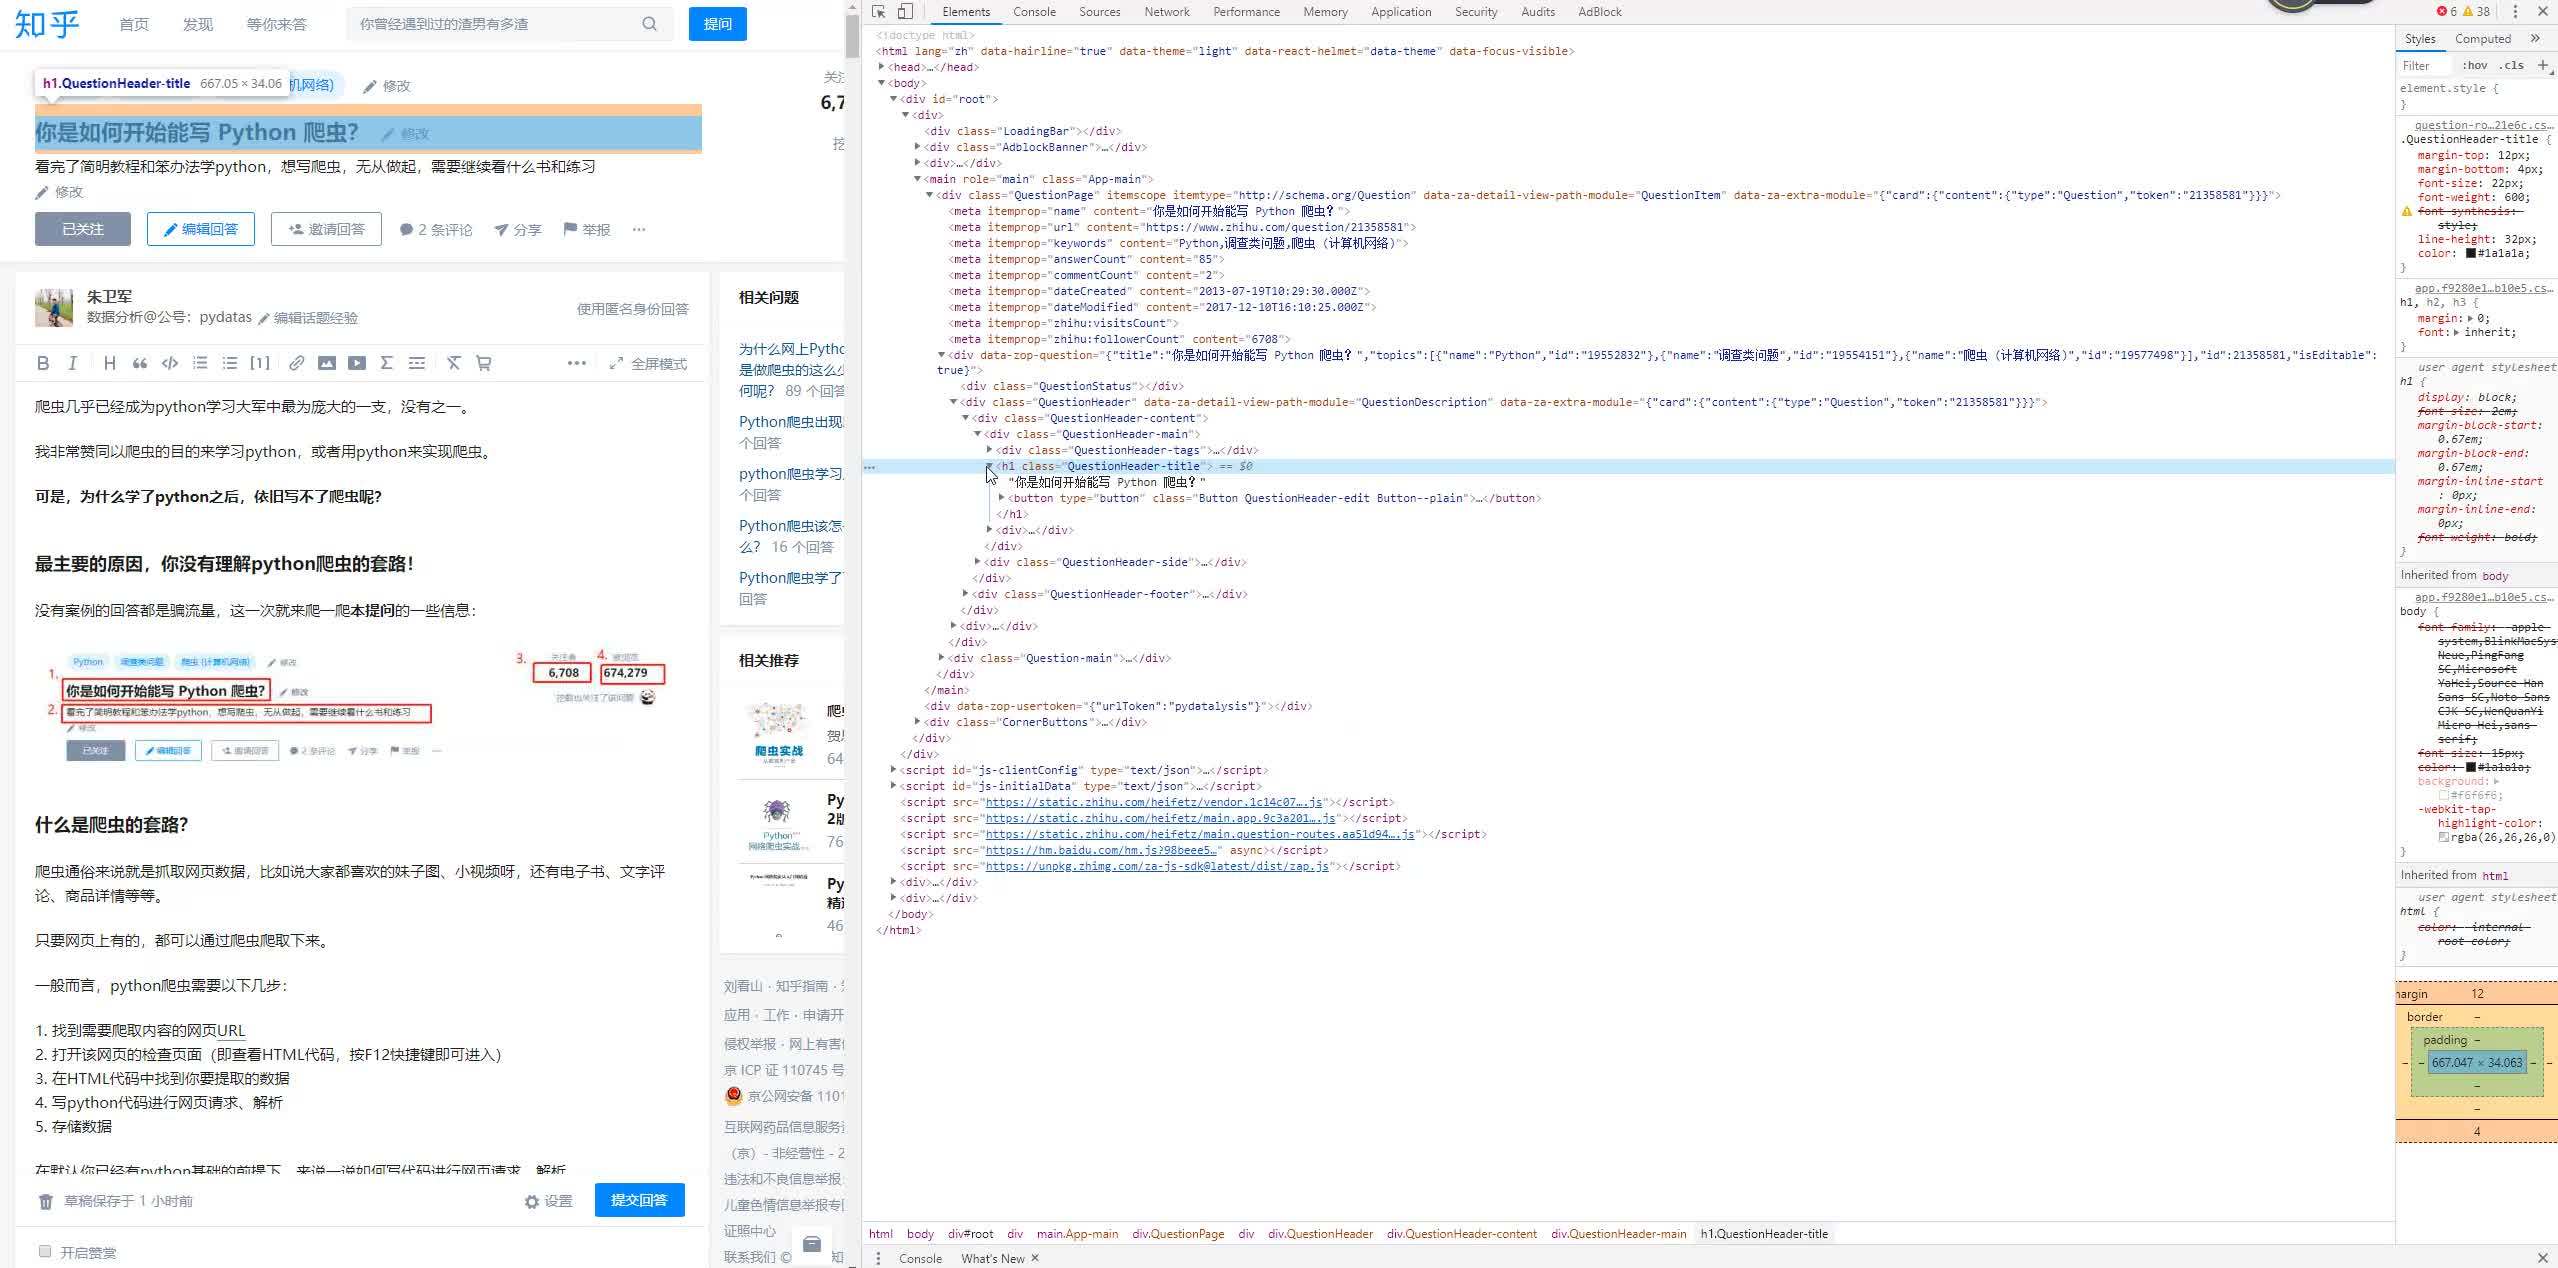Click the 编辑回答 edit answer button
Image resolution: width=2558 pixels, height=1268 pixels.
pyautogui.click(x=201, y=229)
